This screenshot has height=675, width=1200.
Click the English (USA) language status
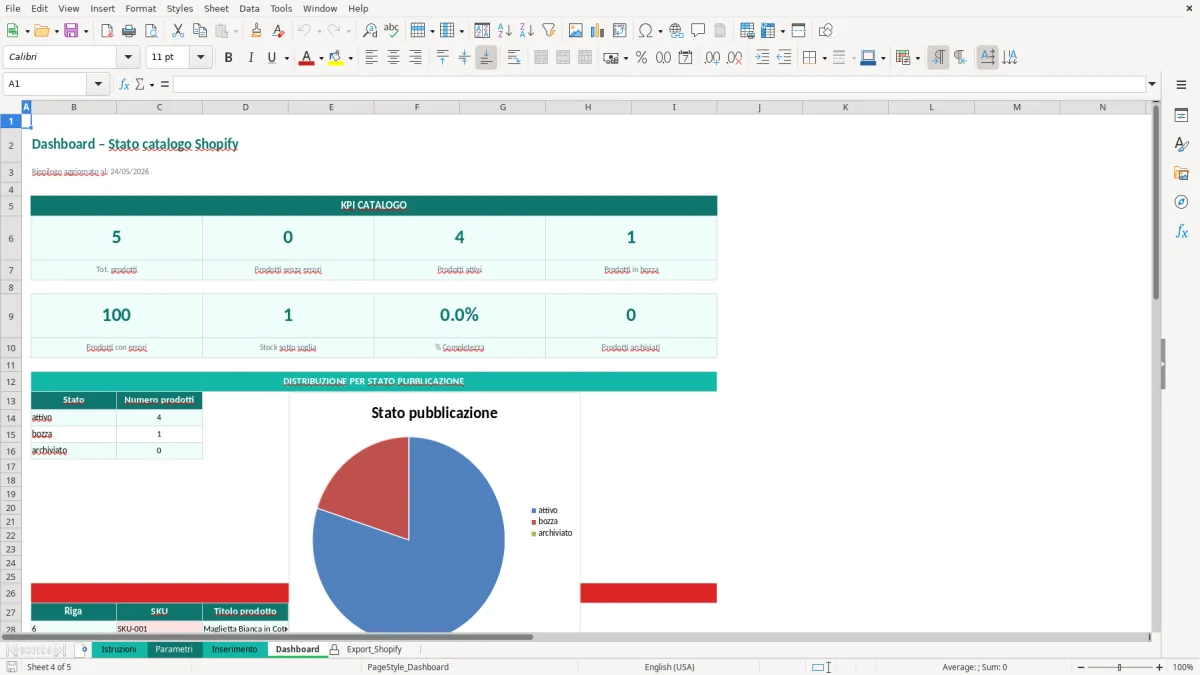point(669,667)
